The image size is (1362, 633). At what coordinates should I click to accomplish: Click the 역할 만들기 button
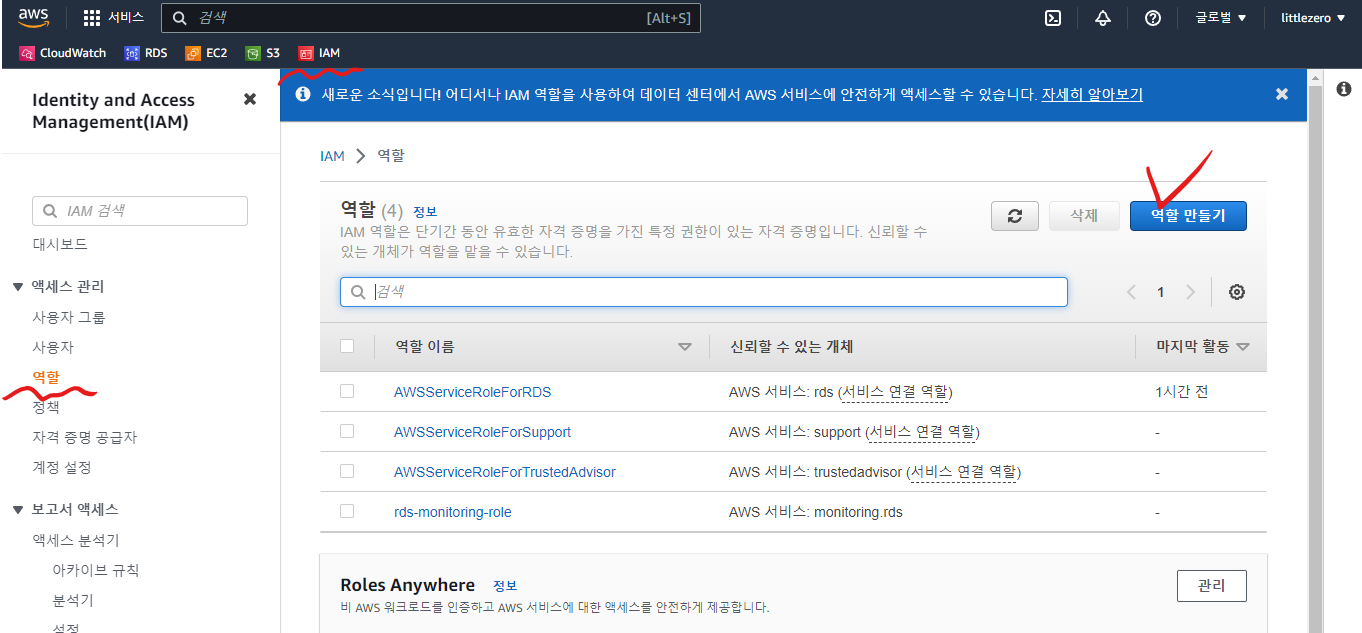click(1188, 216)
